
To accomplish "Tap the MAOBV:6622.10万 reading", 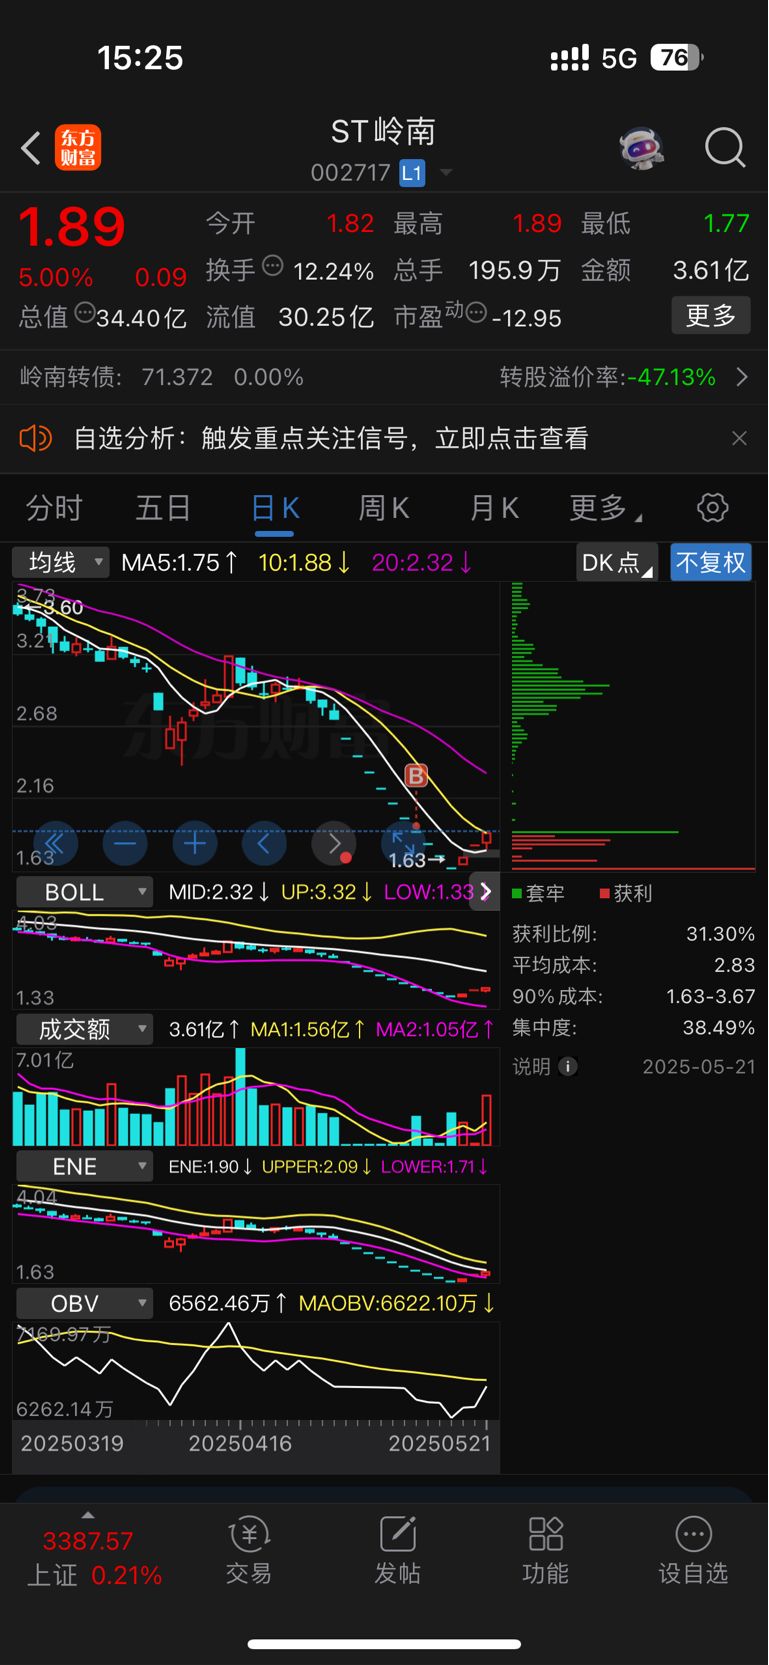I will point(397,1303).
